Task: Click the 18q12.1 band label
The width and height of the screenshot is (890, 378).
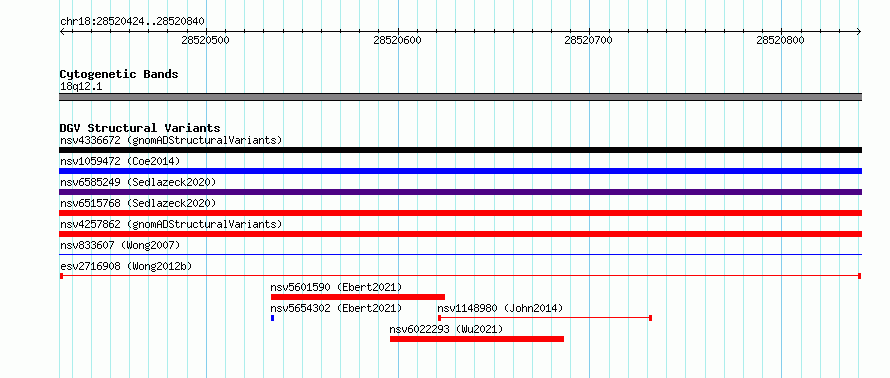Action: click(81, 87)
